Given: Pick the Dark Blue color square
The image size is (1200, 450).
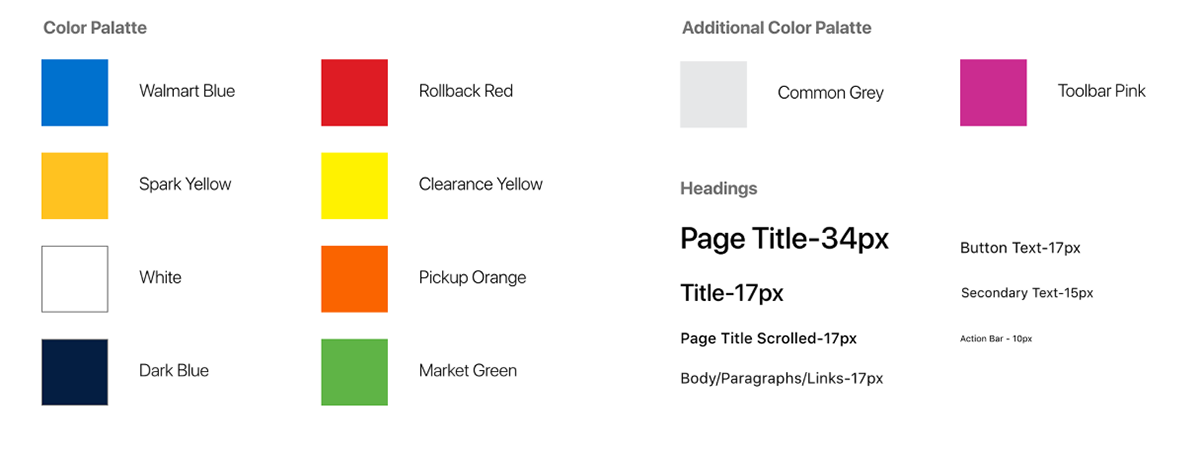Looking at the screenshot, I should point(74,371).
